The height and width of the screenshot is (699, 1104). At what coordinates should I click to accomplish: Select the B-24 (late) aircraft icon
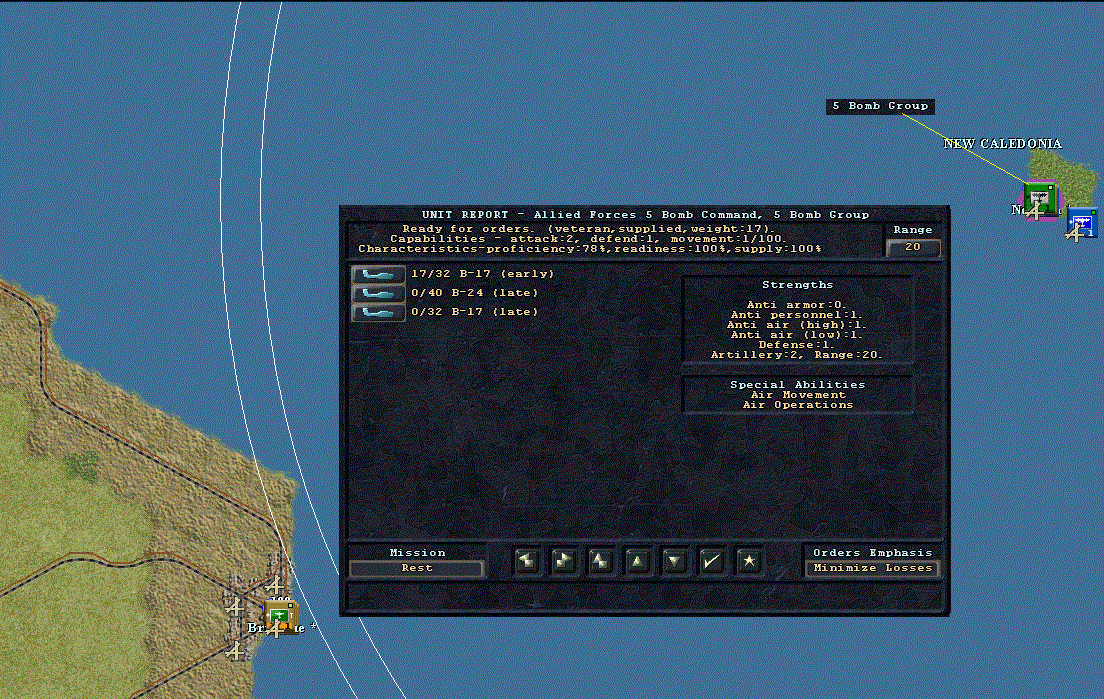[378, 293]
